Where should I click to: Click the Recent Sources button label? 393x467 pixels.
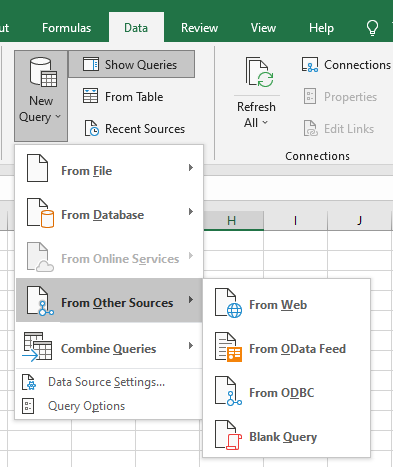[145, 129]
